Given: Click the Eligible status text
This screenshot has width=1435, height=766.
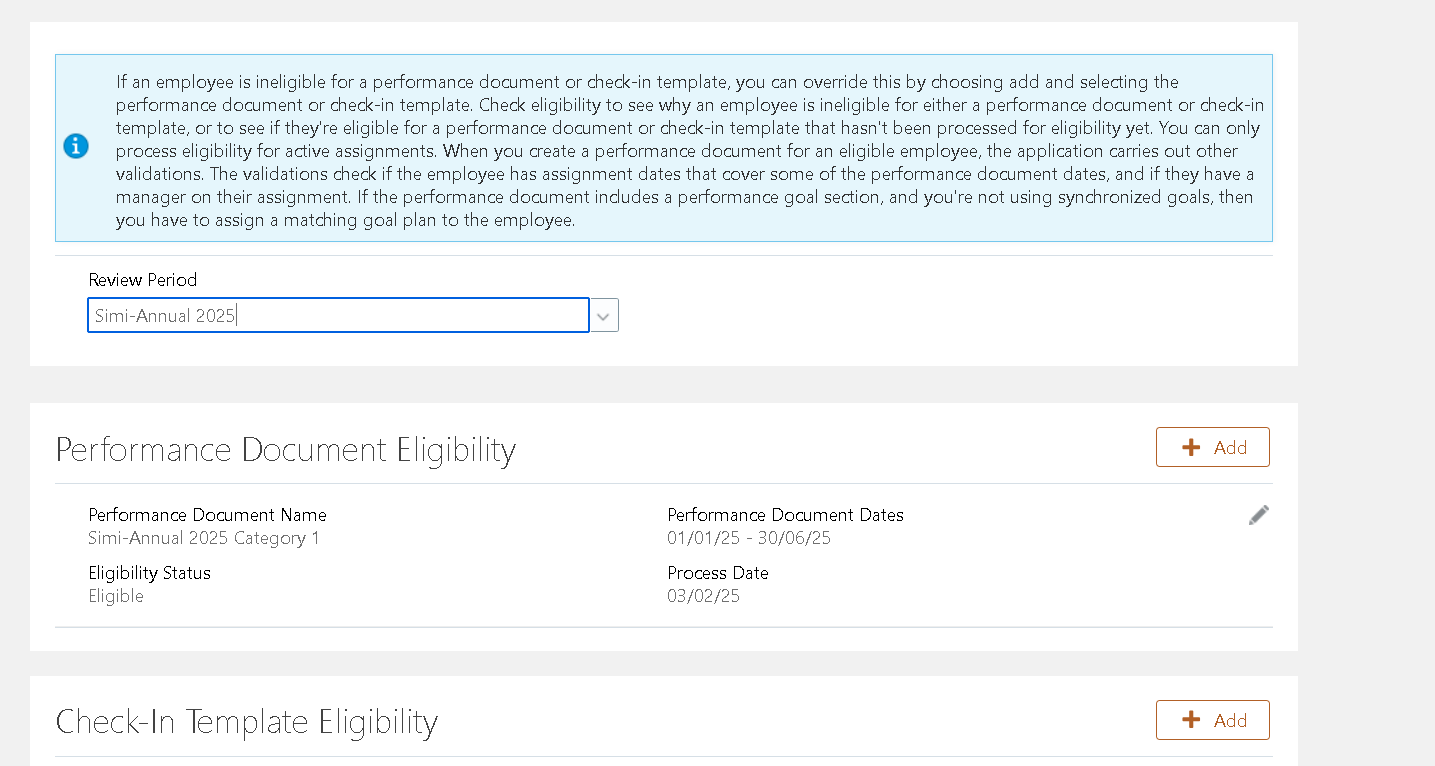Looking at the screenshot, I should tap(116, 595).
